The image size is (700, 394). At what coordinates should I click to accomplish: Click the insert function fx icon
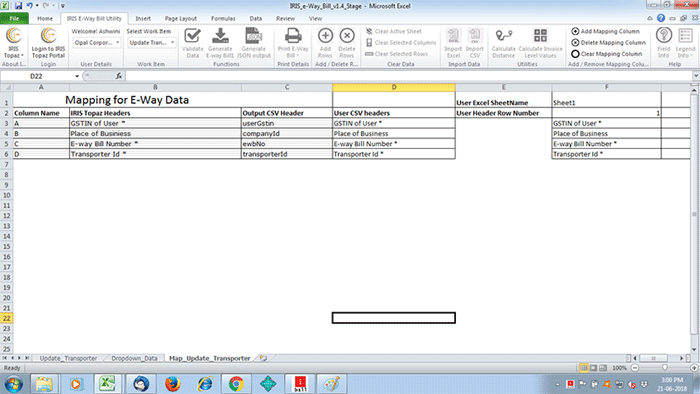tap(119, 76)
